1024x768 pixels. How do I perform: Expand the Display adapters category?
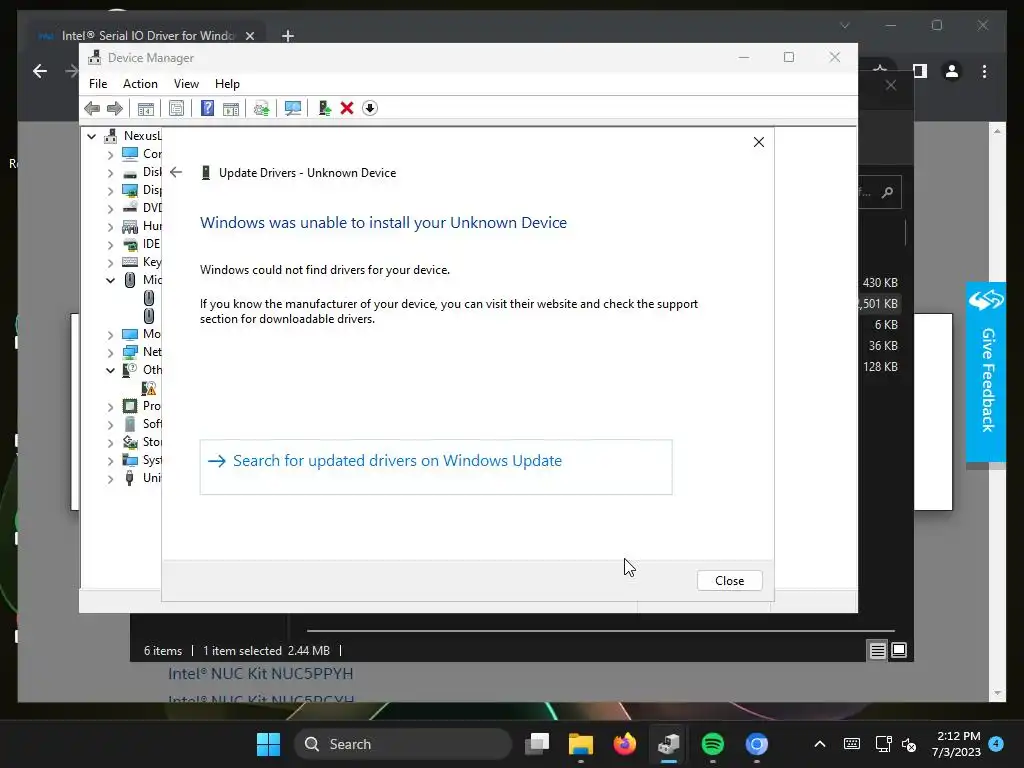[x=110, y=190]
